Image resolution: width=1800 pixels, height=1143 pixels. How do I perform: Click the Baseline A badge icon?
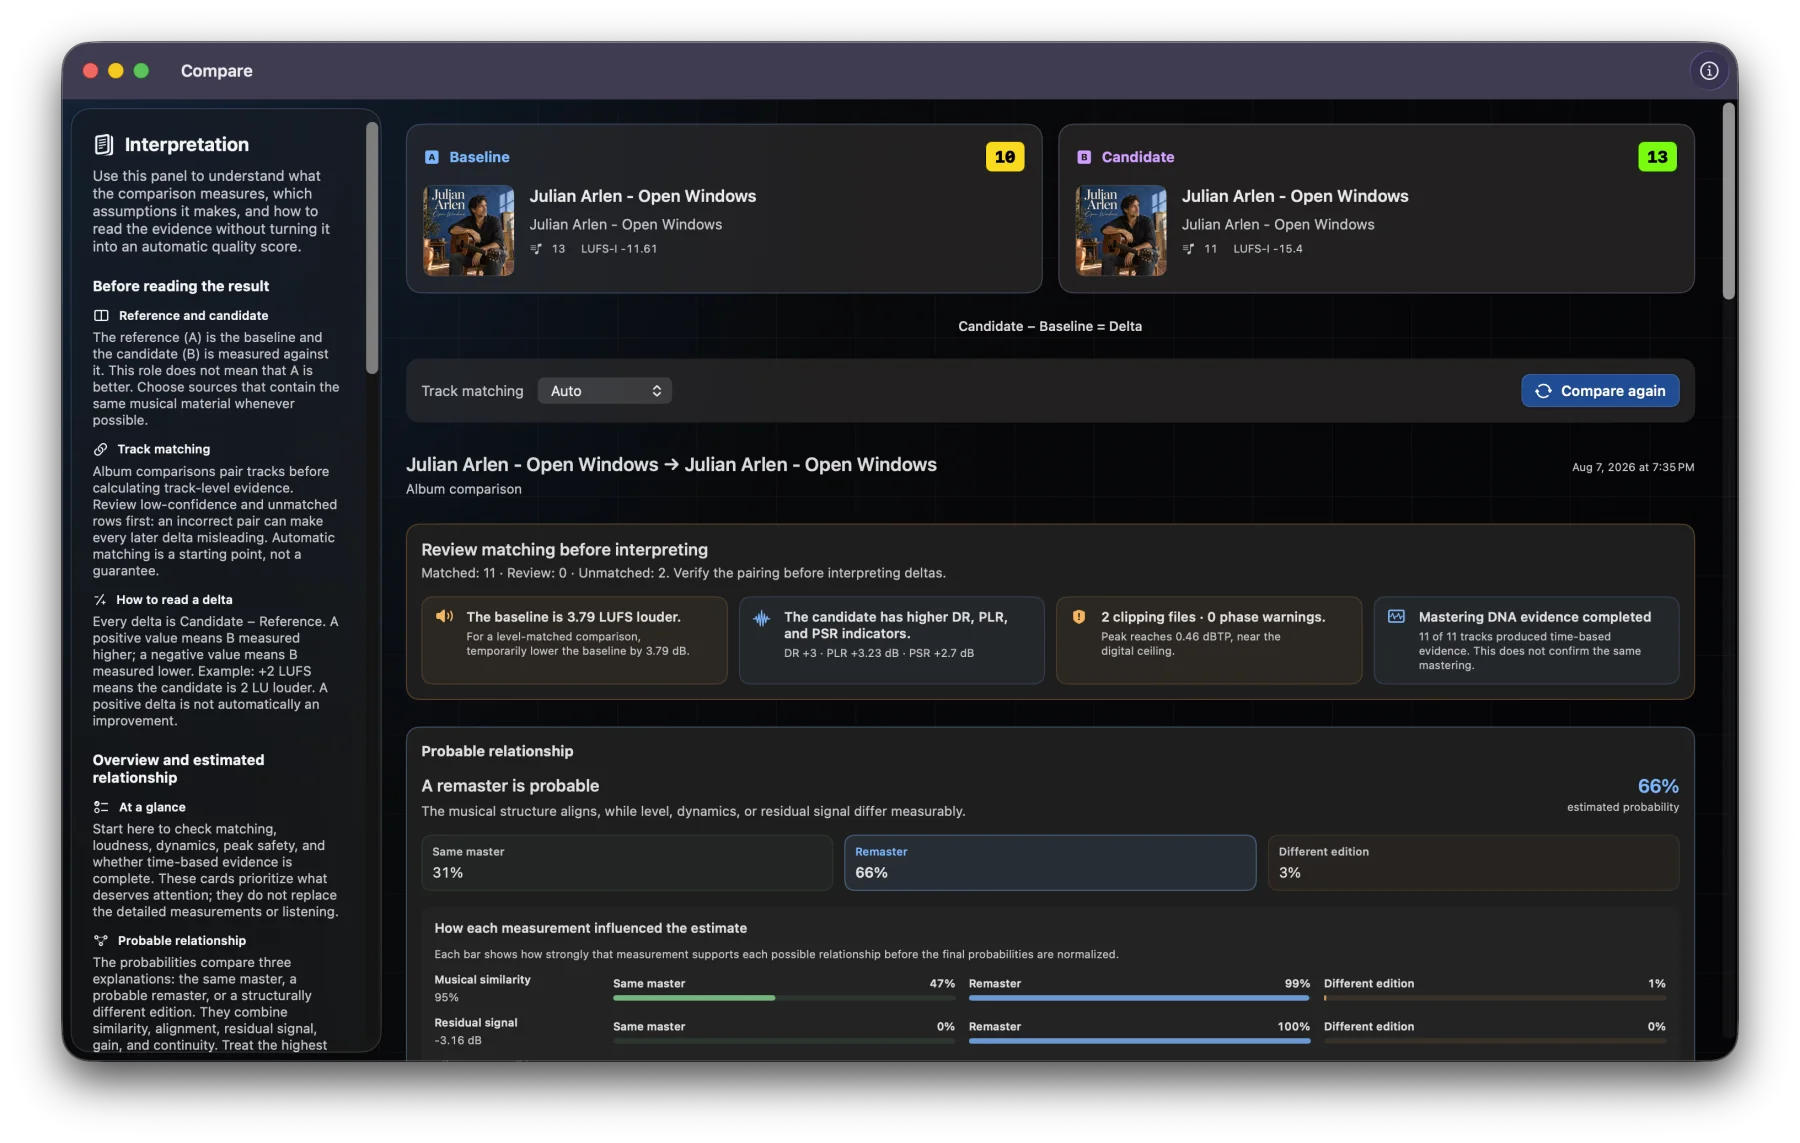point(432,157)
